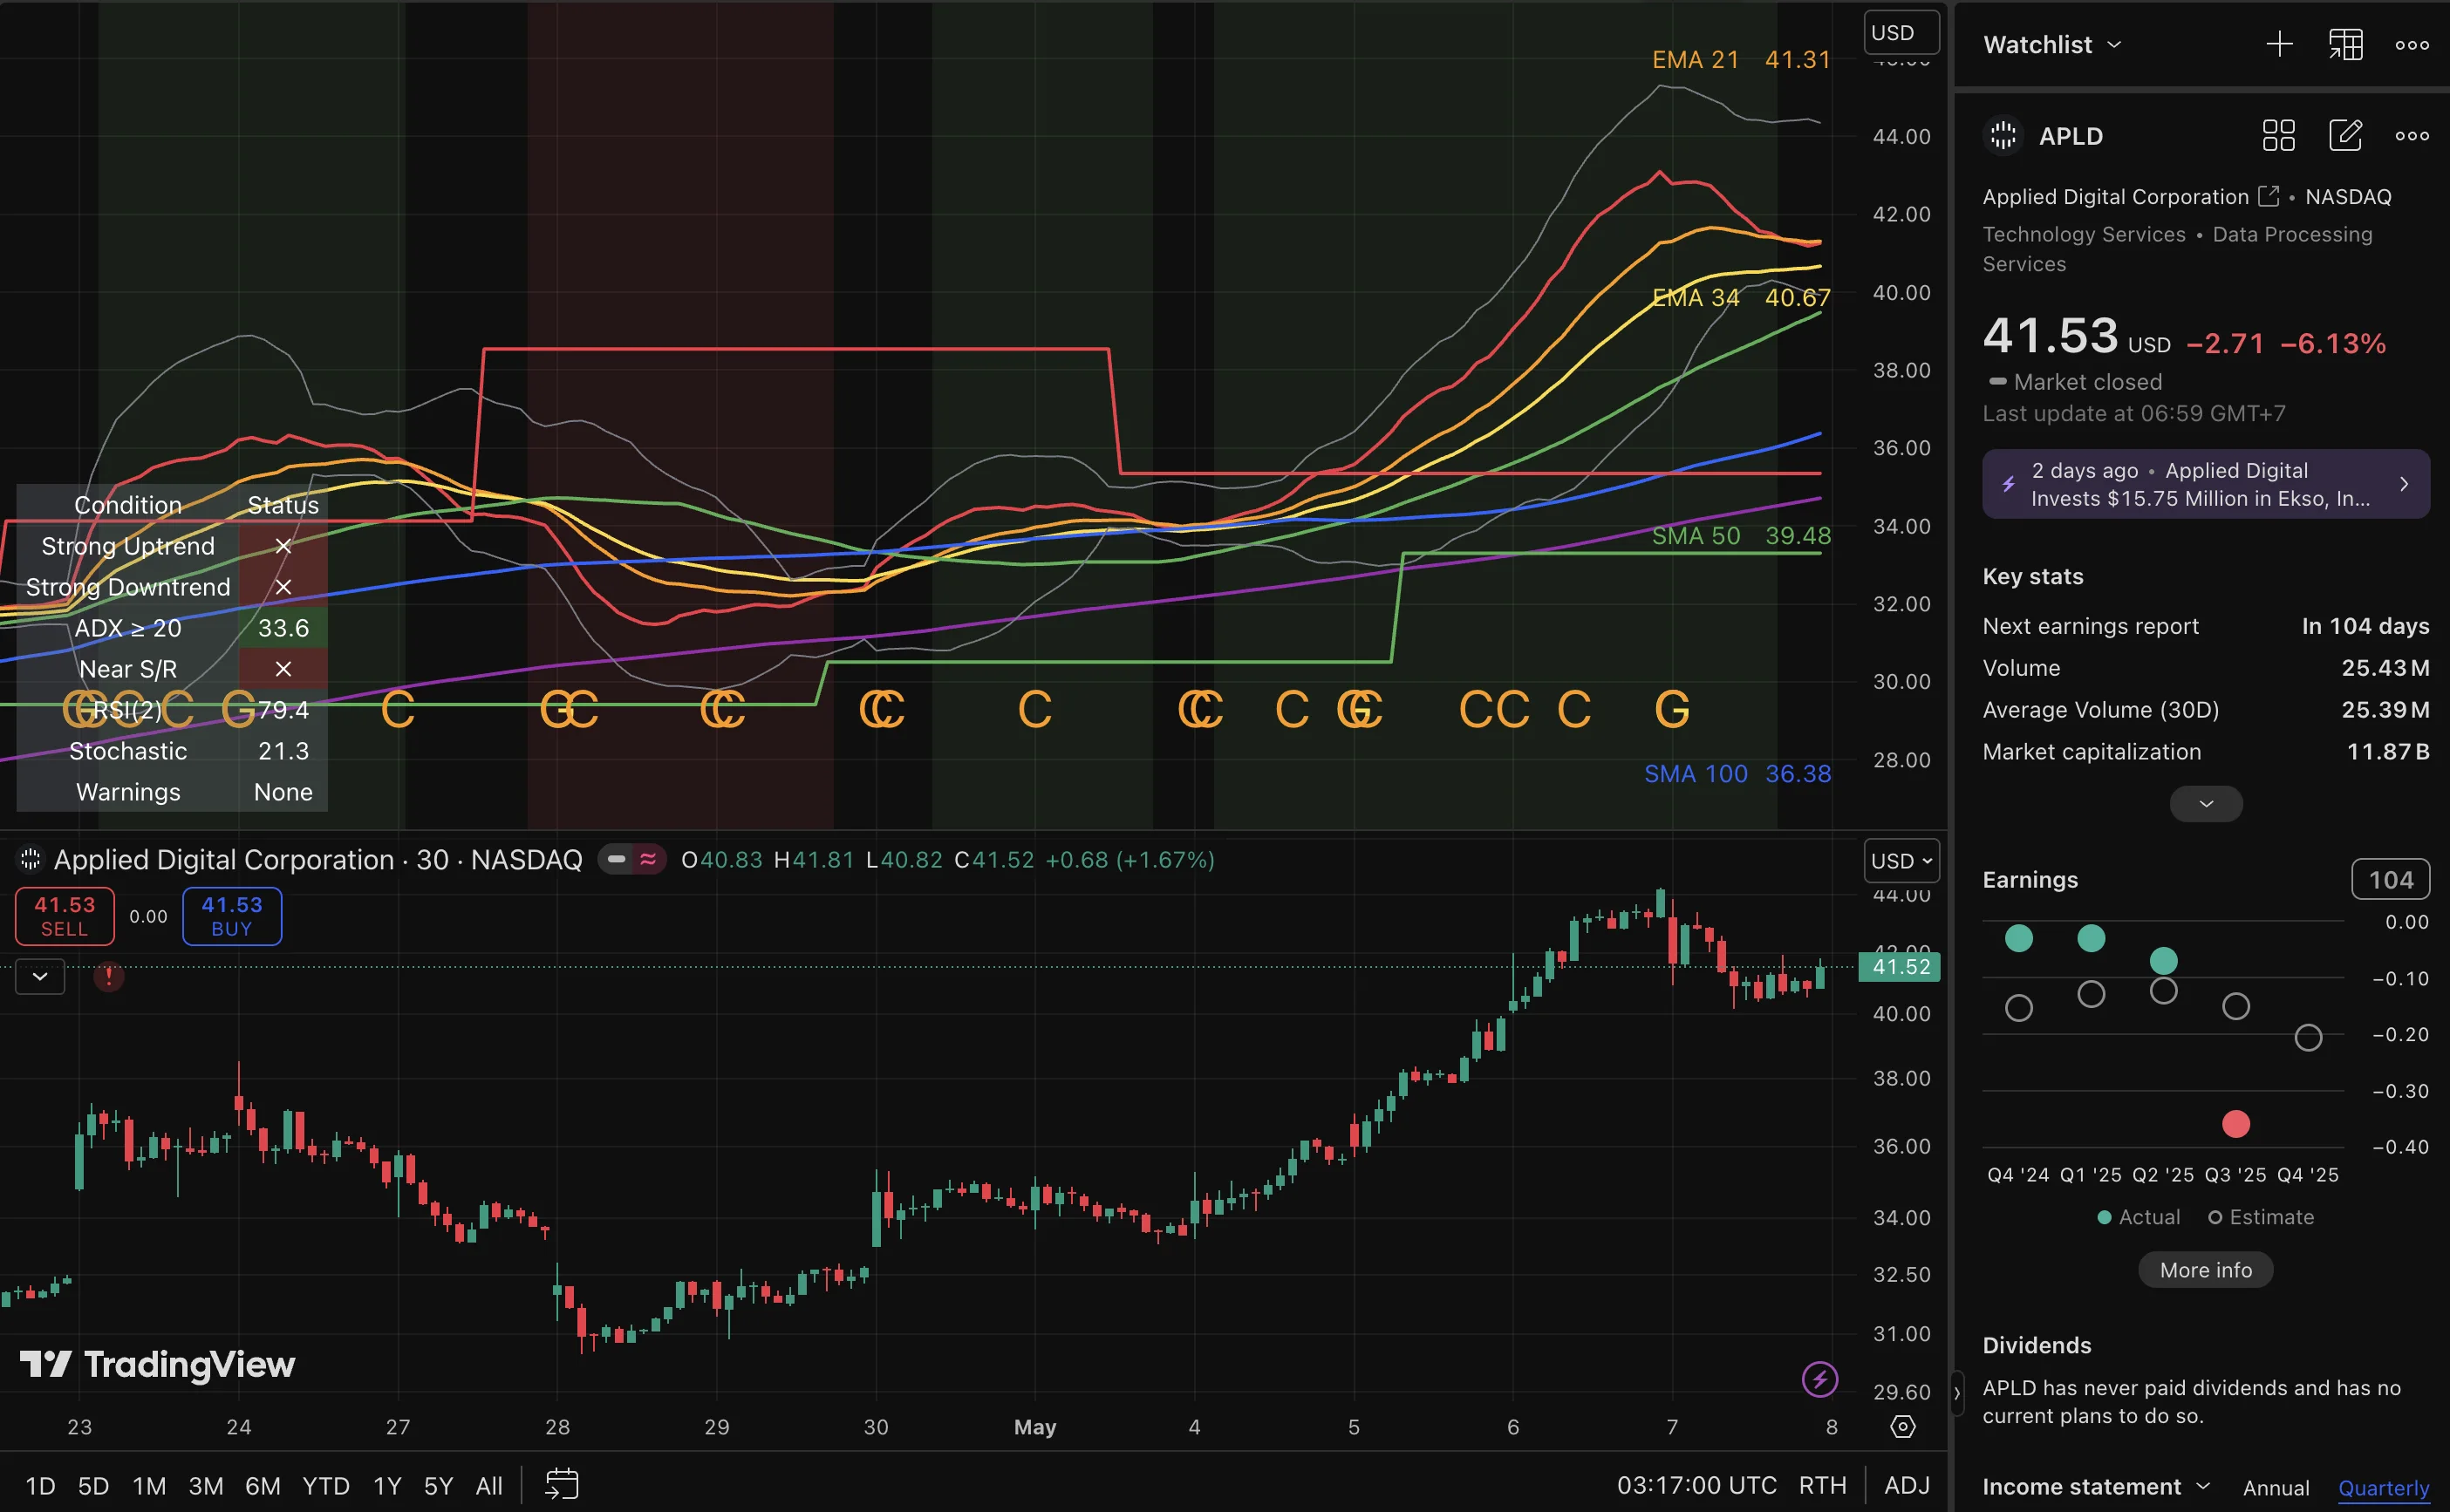Click the purple lightning bolt flash icon on chart
This screenshot has width=2450, height=1512.
point(1819,1380)
